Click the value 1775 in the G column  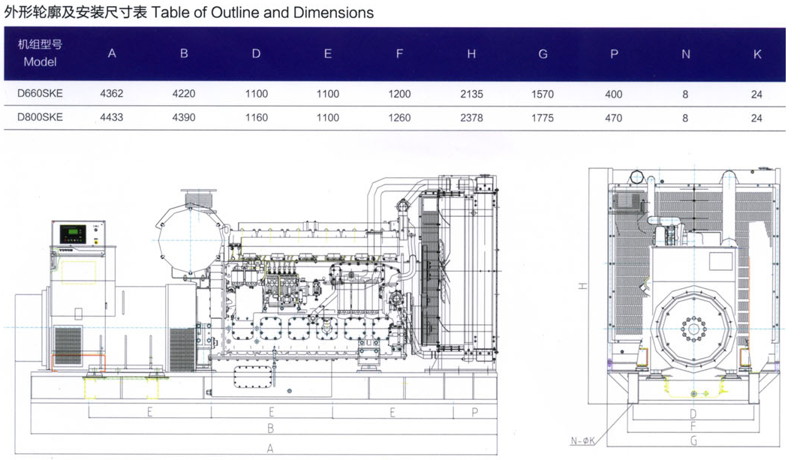[x=543, y=117]
